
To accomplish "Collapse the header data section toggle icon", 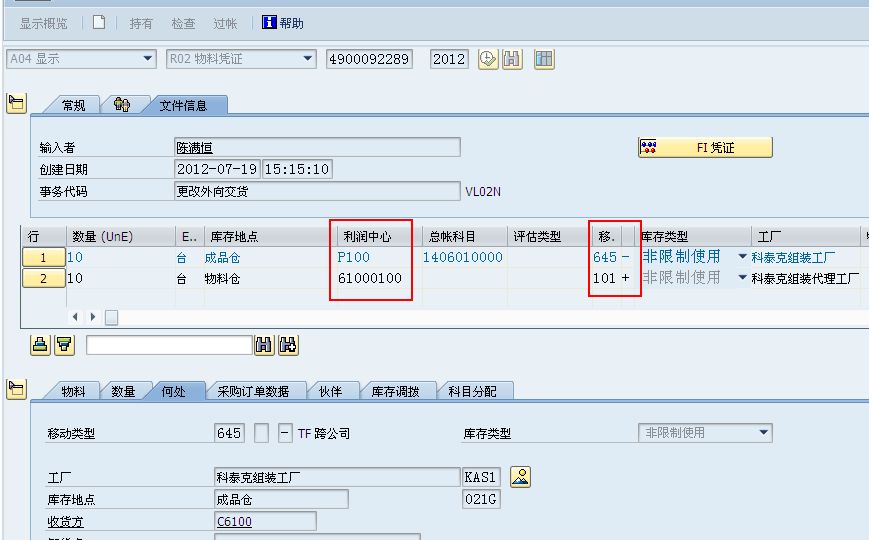I will coord(16,103).
